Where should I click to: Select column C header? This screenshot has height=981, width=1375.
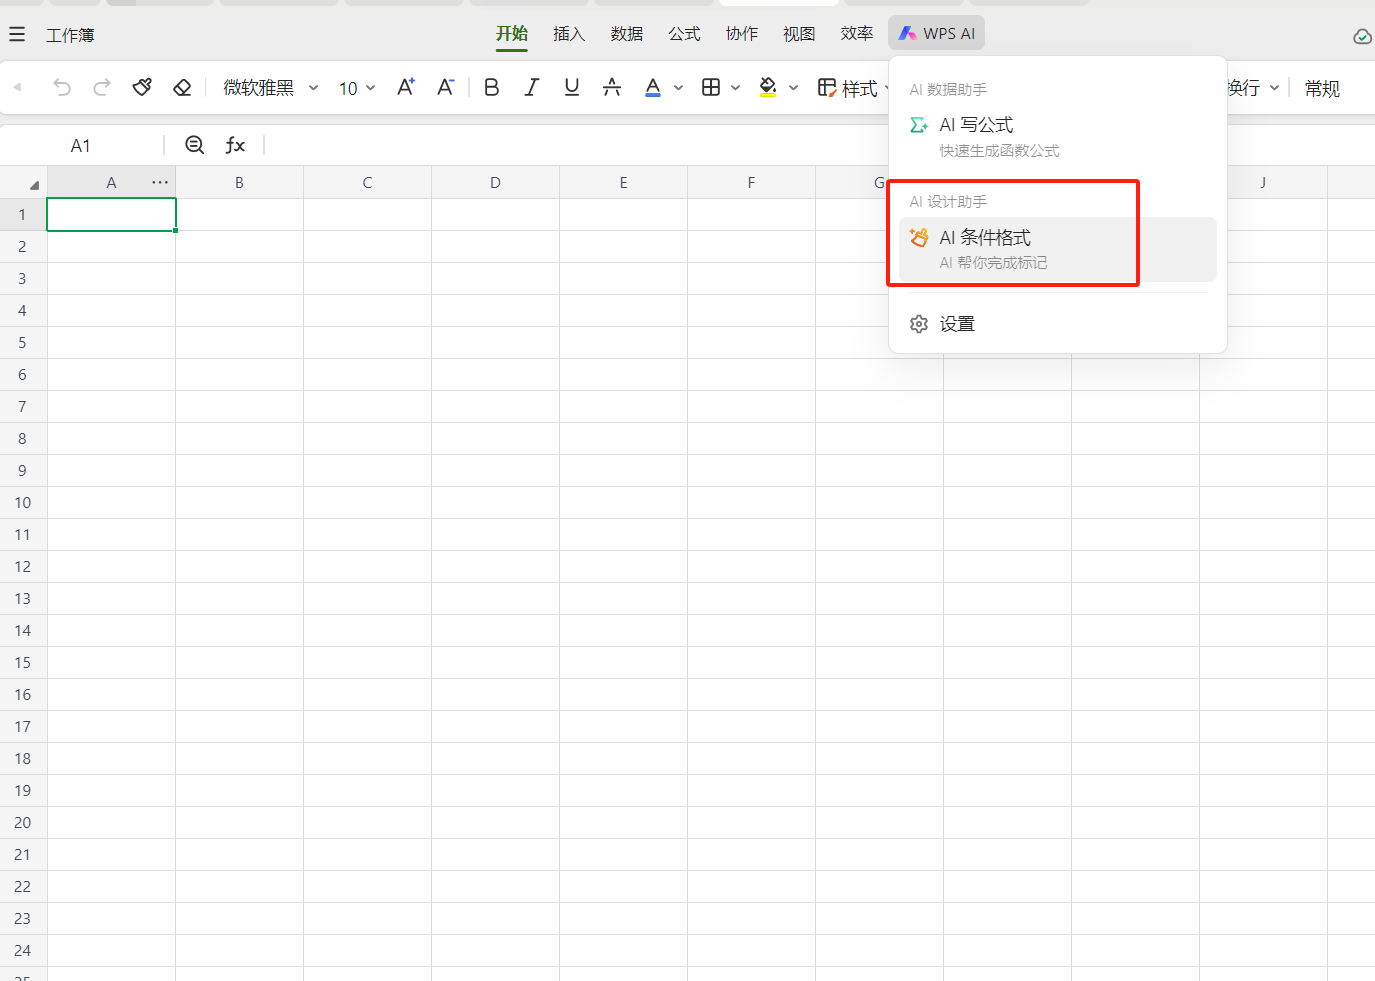click(x=367, y=182)
